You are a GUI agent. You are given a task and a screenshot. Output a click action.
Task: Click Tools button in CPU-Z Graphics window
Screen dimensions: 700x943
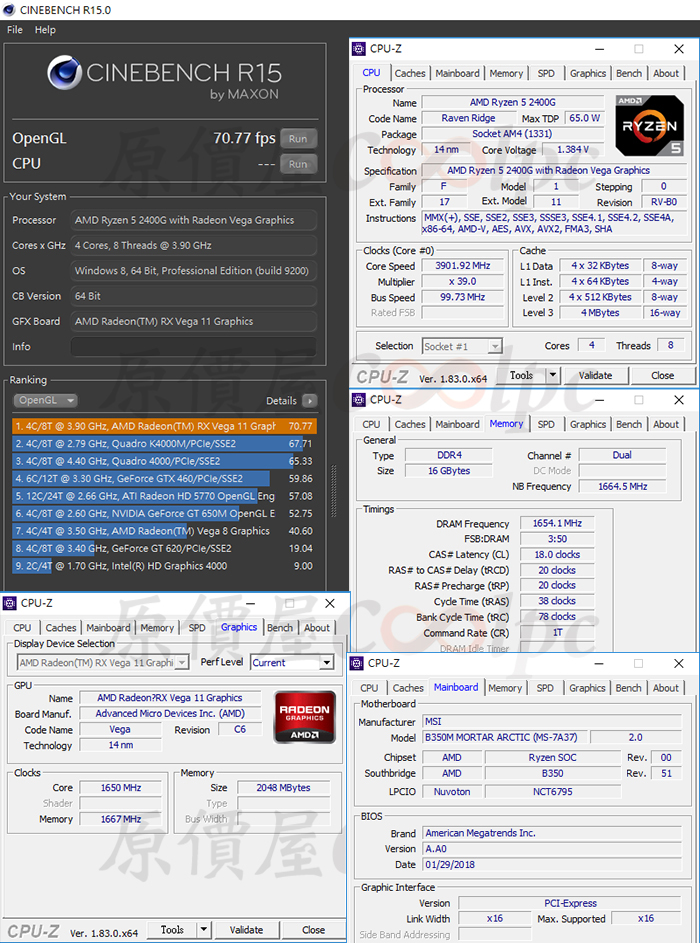click(172, 930)
